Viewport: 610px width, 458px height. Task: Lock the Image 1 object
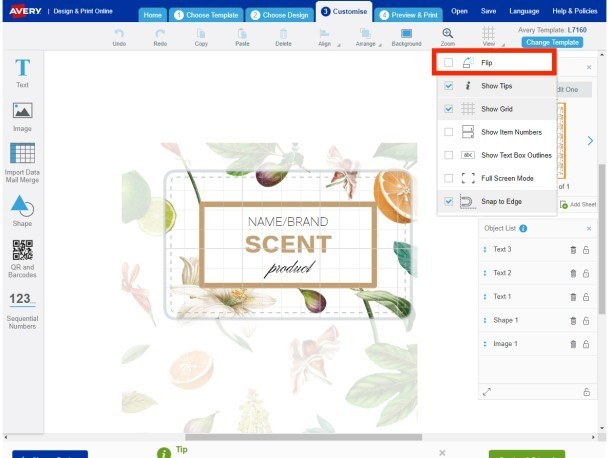(586, 344)
